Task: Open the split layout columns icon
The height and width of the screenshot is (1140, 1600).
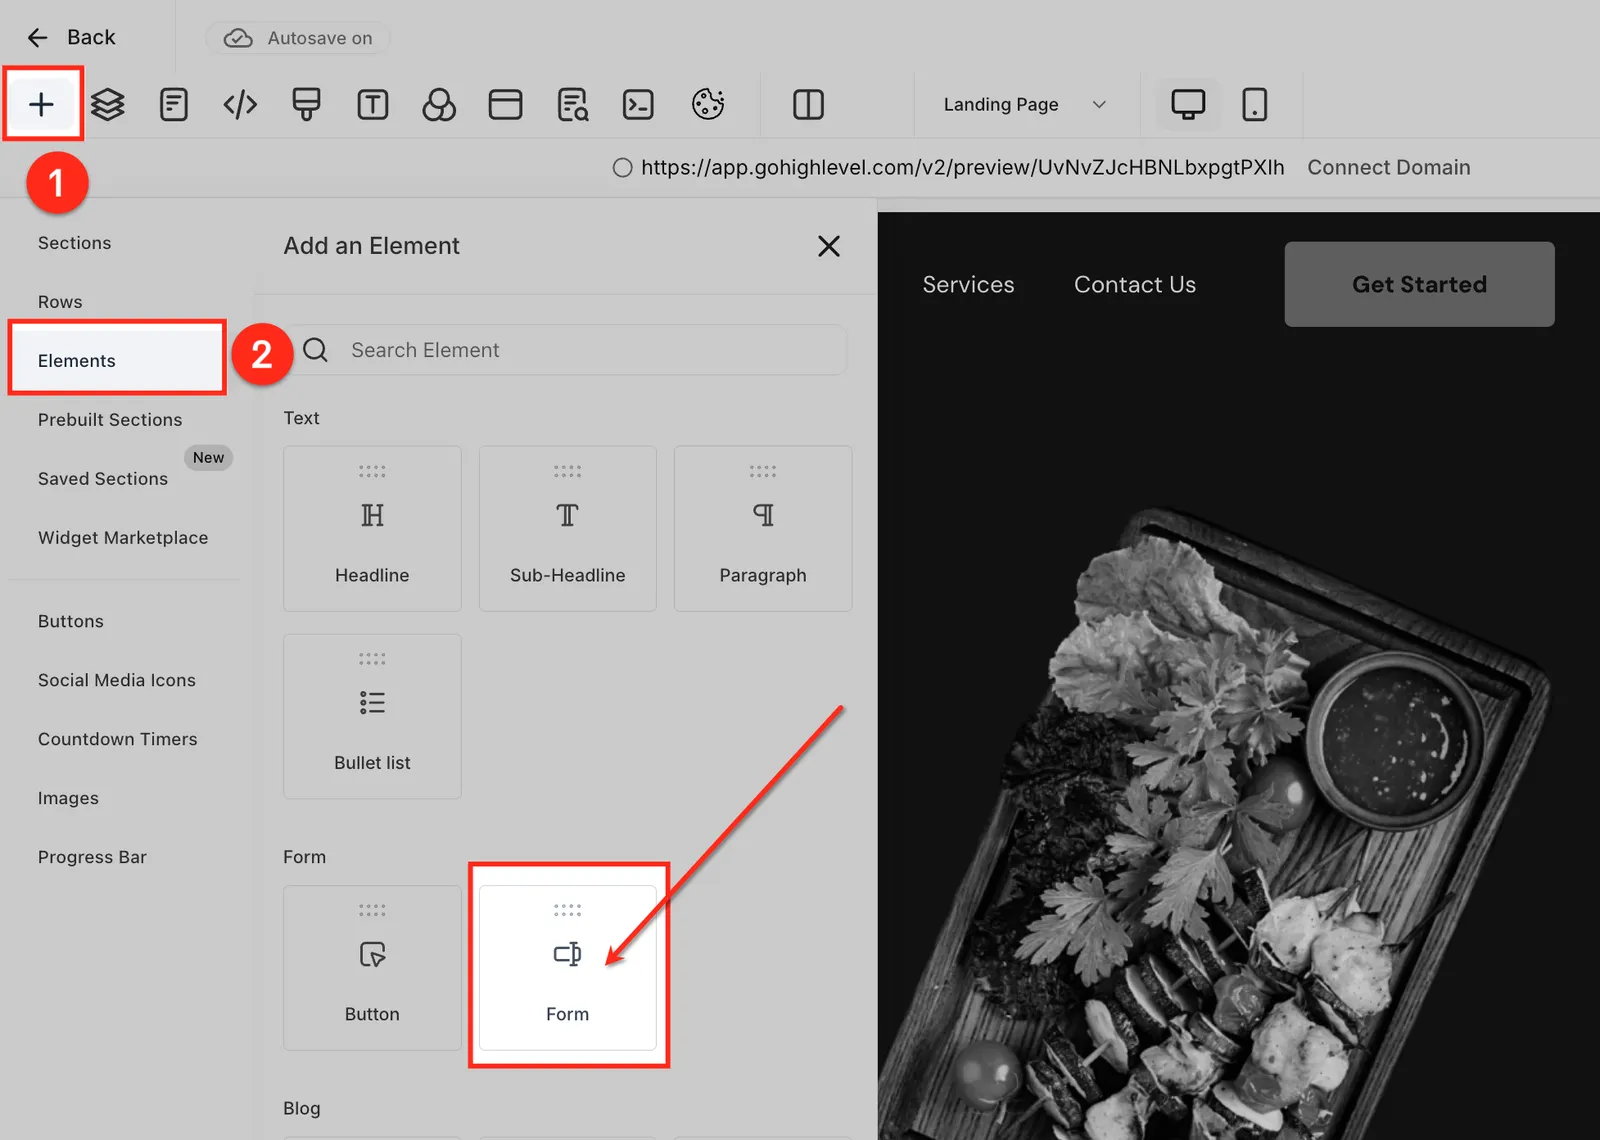Action: pos(808,104)
